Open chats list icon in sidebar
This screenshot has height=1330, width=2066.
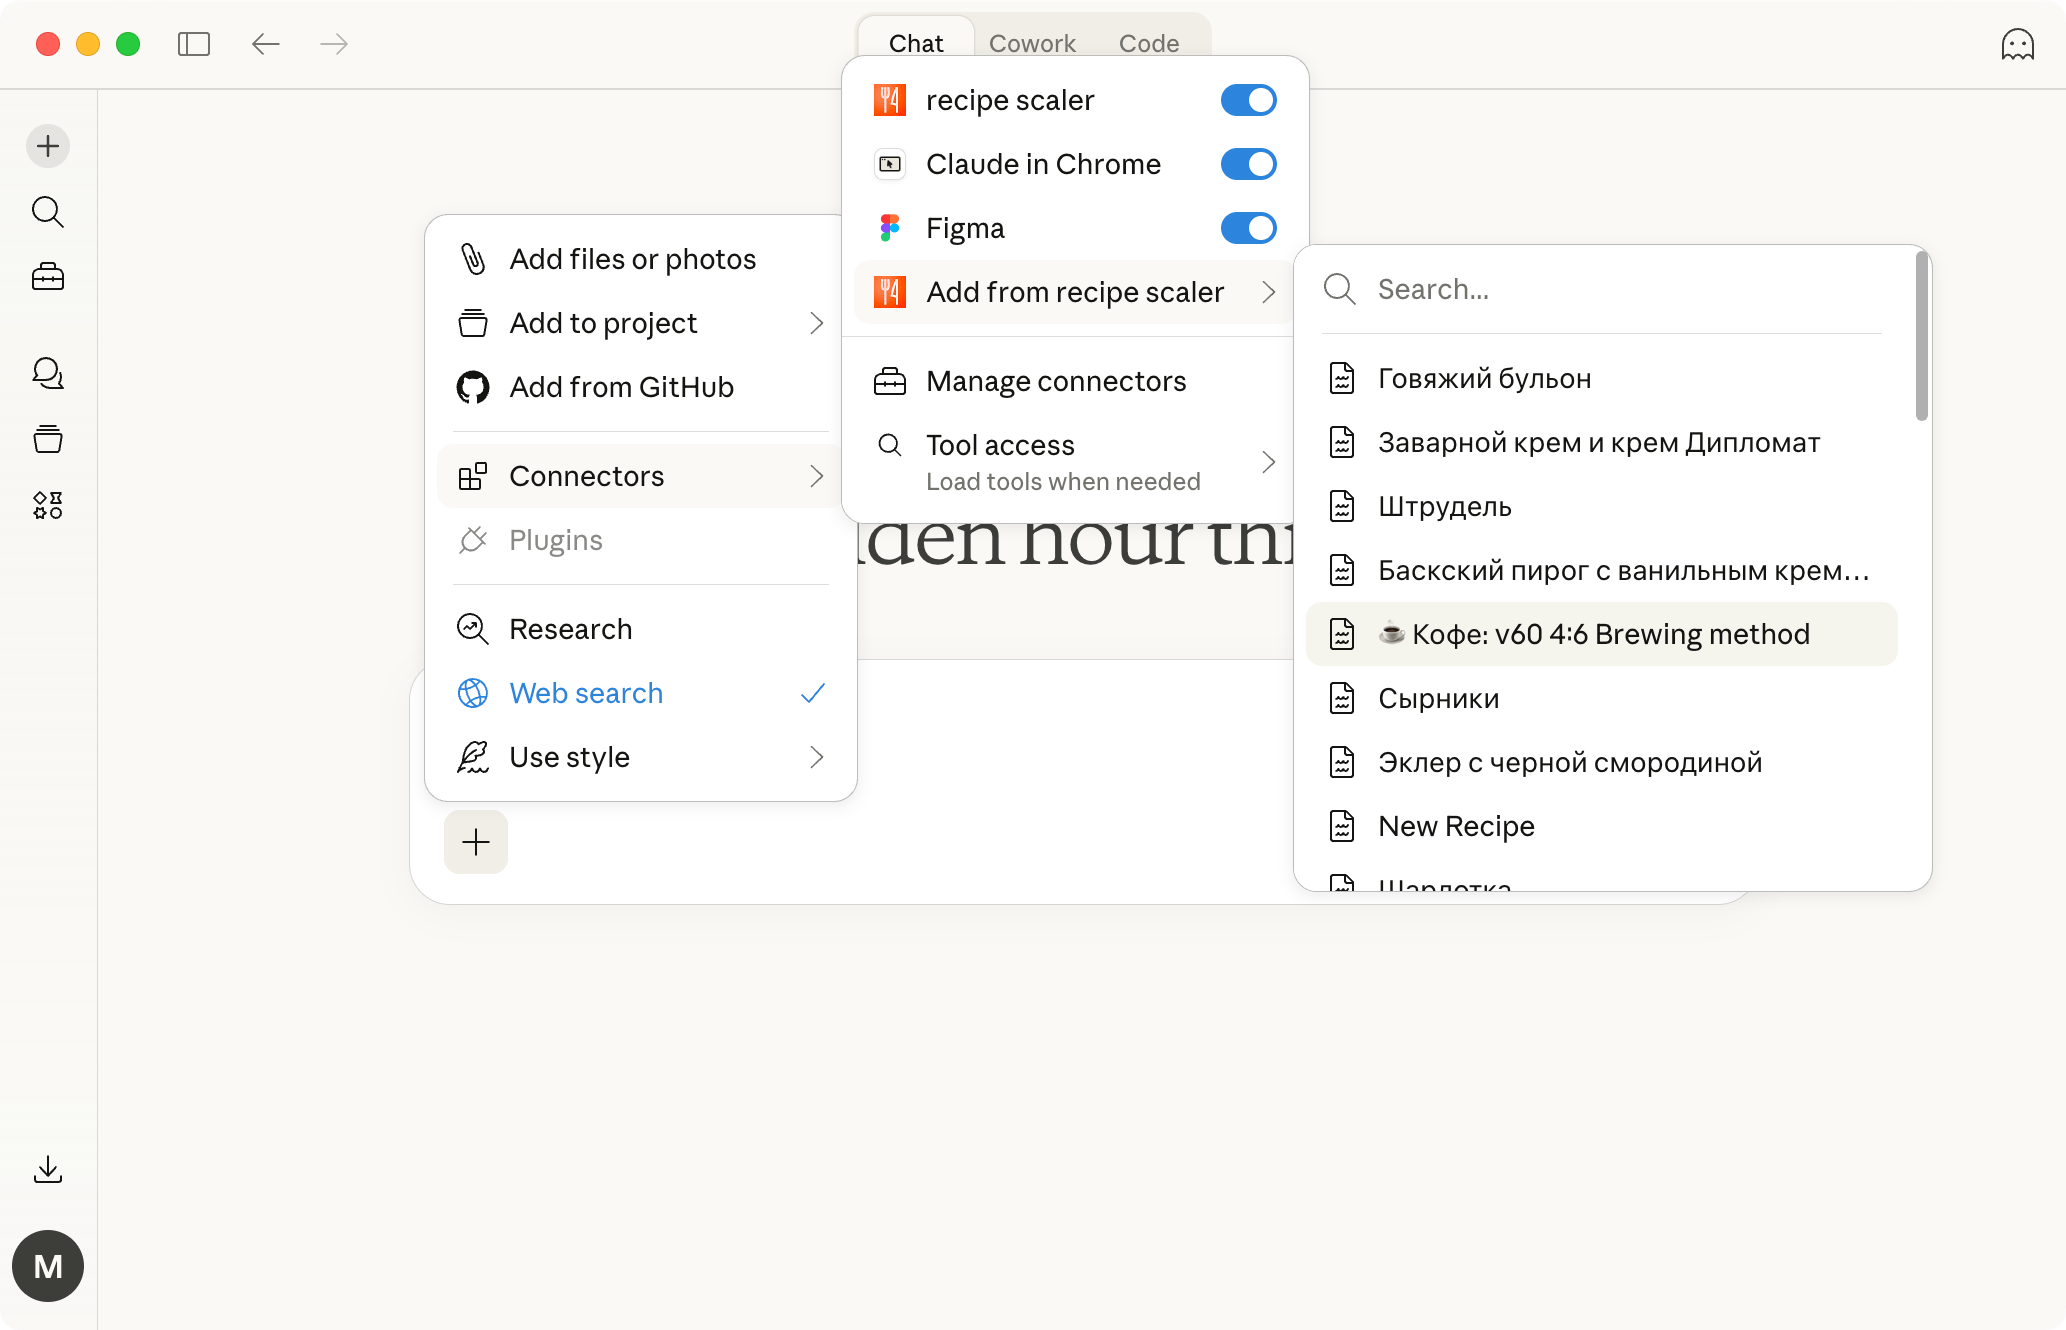click(x=48, y=374)
